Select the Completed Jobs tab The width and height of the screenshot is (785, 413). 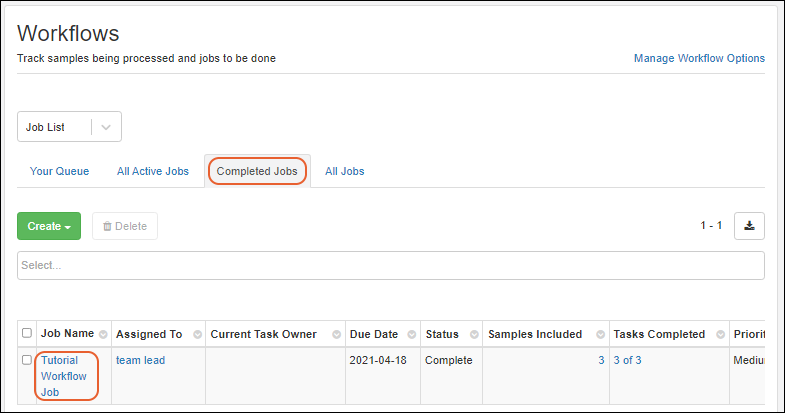coord(257,171)
